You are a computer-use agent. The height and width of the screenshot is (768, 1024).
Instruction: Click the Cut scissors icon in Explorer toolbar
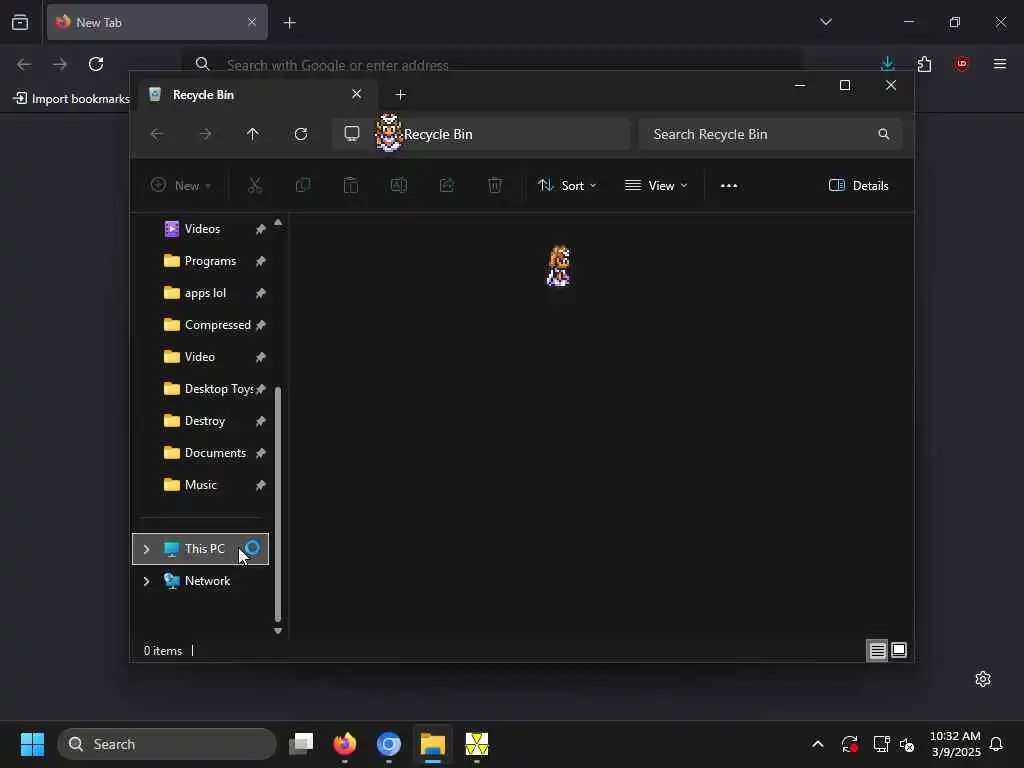255,185
